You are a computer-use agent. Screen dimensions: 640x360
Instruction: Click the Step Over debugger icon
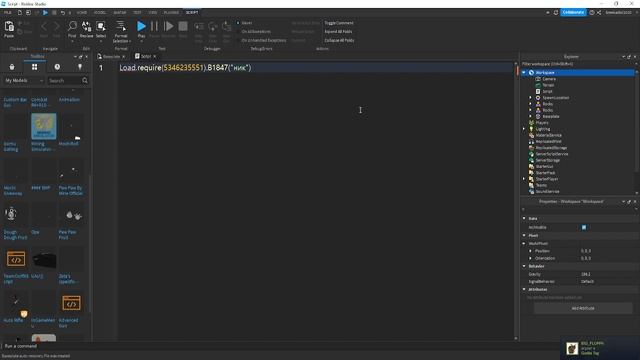point(213,27)
